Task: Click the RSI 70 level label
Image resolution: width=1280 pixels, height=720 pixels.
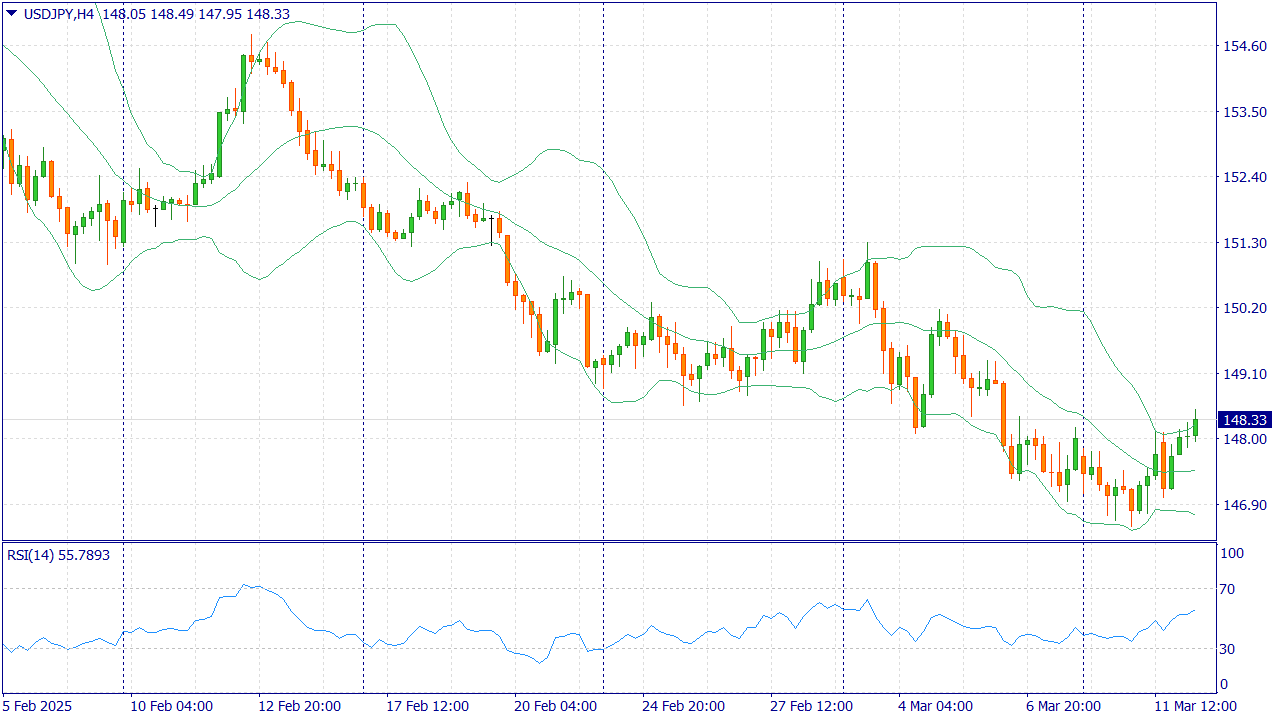Action: coord(1231,589)
